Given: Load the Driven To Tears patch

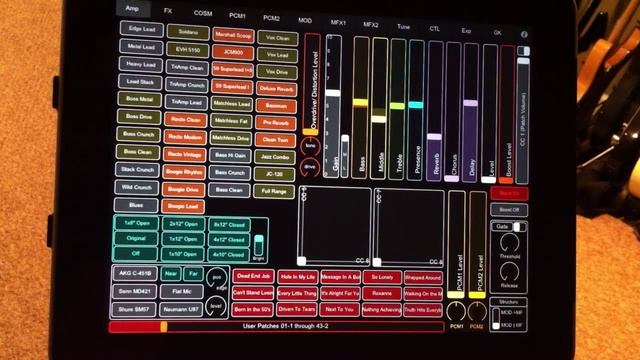Looking at the screenshot, I should point(297,309).
